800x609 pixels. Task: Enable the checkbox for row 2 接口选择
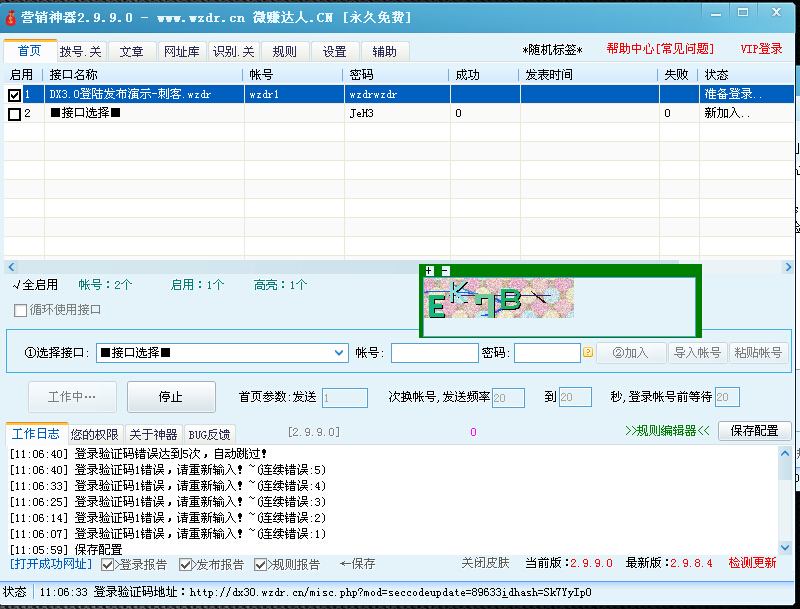tap(14, 114)
